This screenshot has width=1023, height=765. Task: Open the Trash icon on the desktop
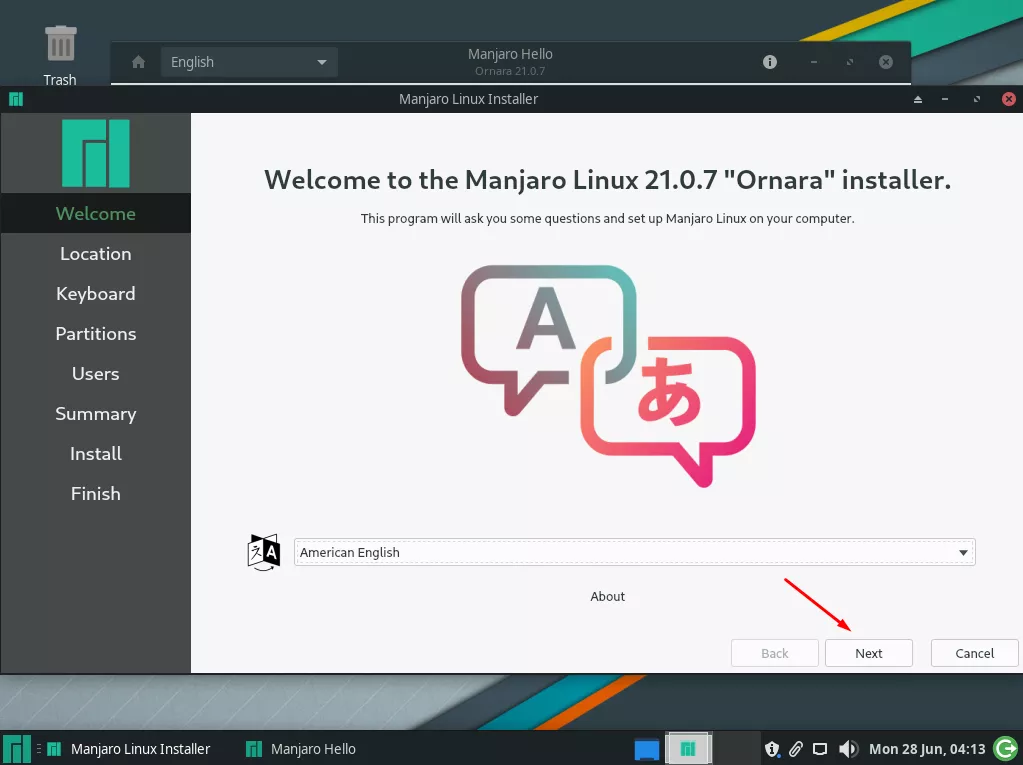[x=60, y=55]
